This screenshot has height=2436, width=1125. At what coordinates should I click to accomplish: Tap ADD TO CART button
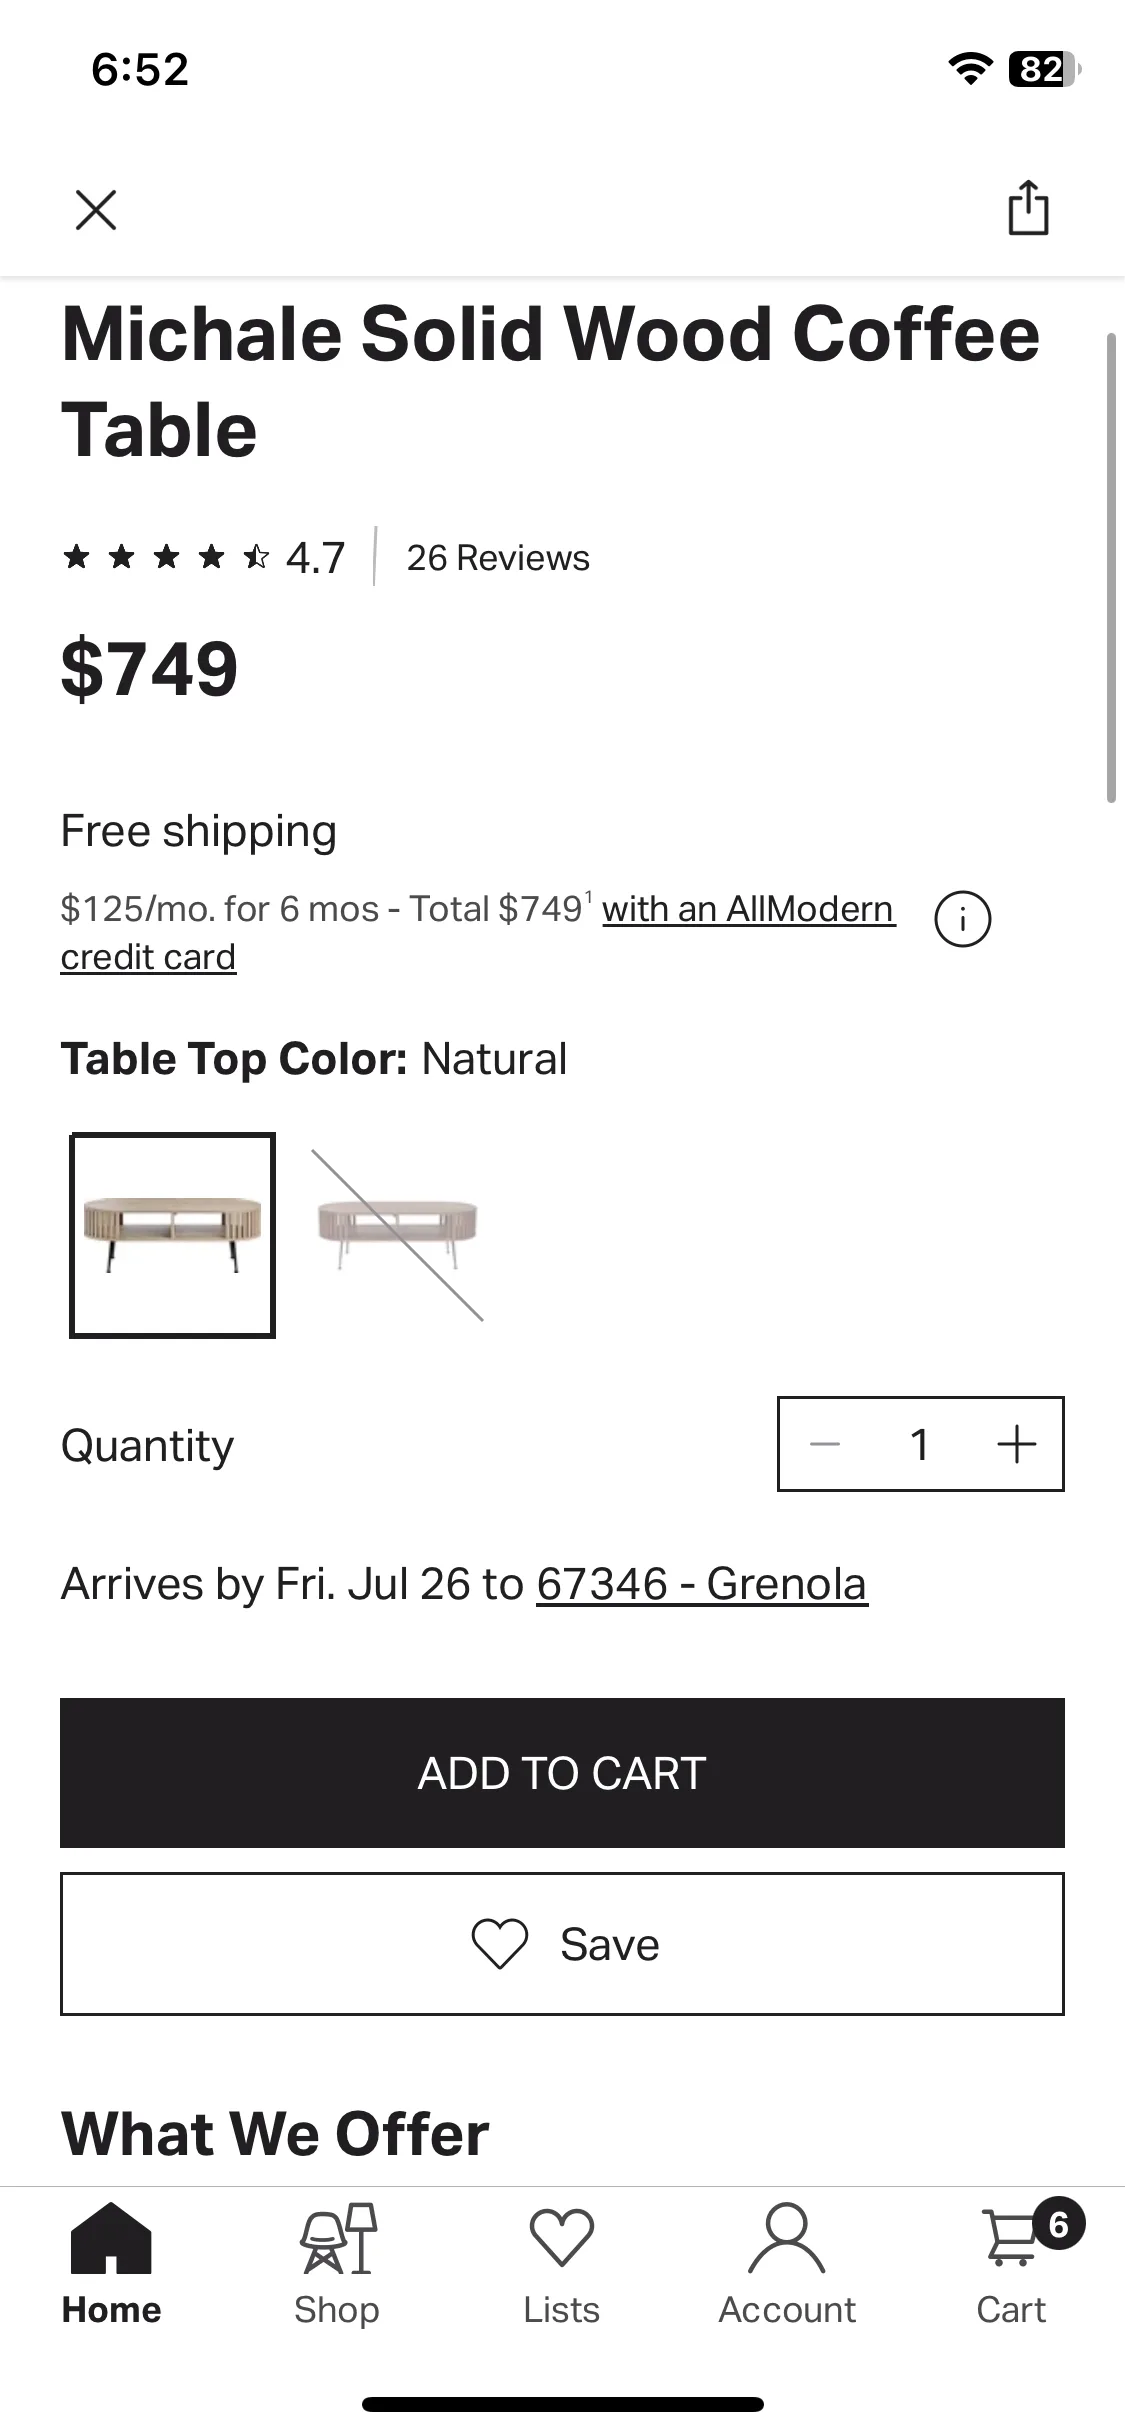click(x=562, y=1773)
